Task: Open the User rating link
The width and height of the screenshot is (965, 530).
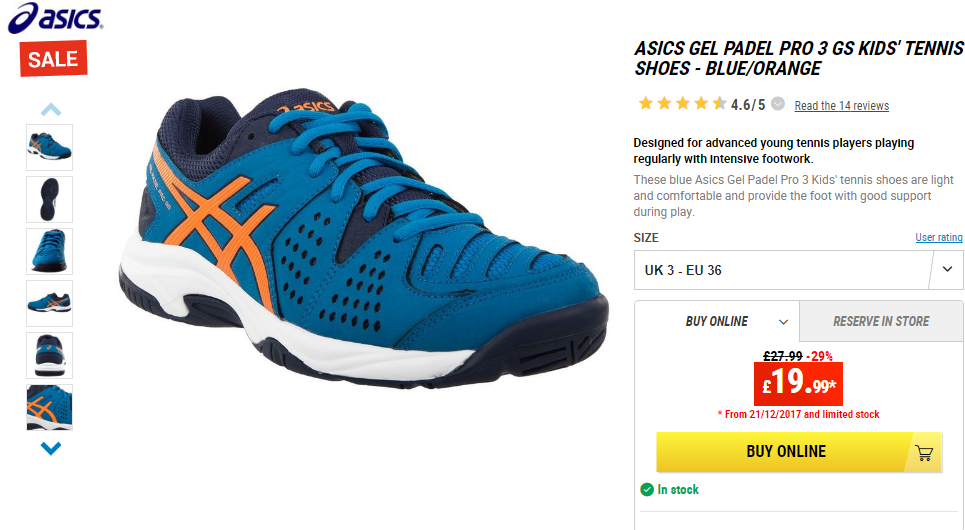Action: [x=939, y=237]
